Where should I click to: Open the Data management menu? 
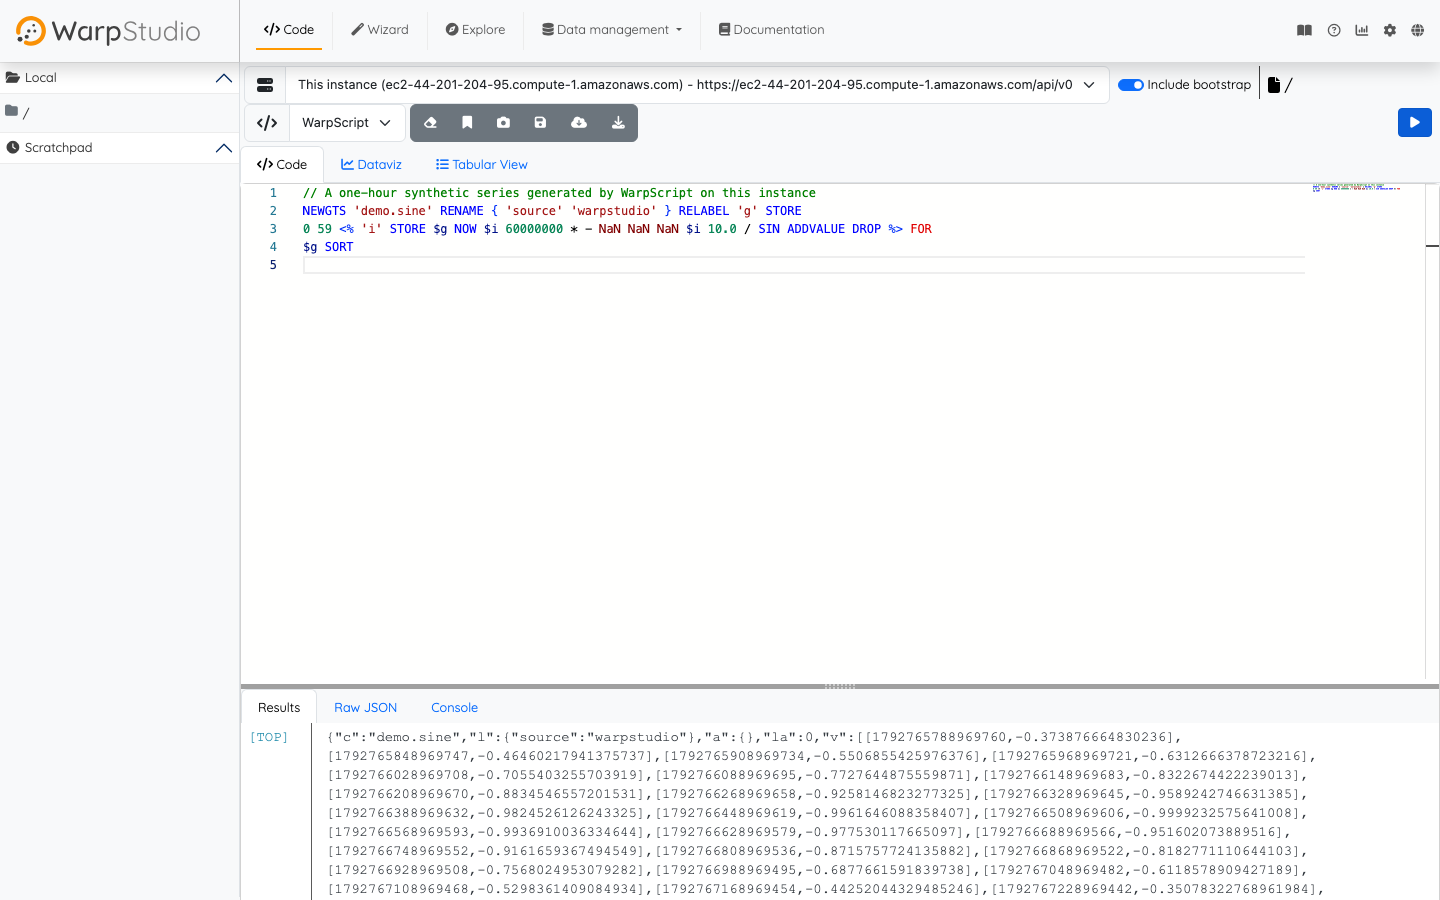[612, 30]
